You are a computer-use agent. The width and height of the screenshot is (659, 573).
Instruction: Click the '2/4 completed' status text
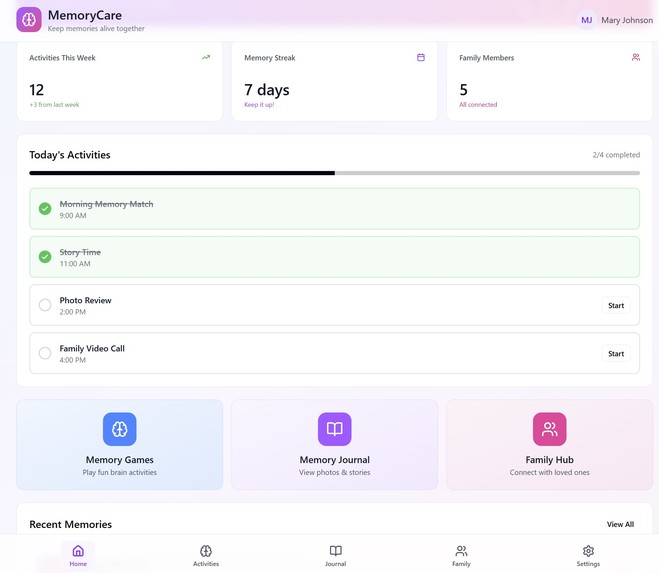(x=616, y=155)
